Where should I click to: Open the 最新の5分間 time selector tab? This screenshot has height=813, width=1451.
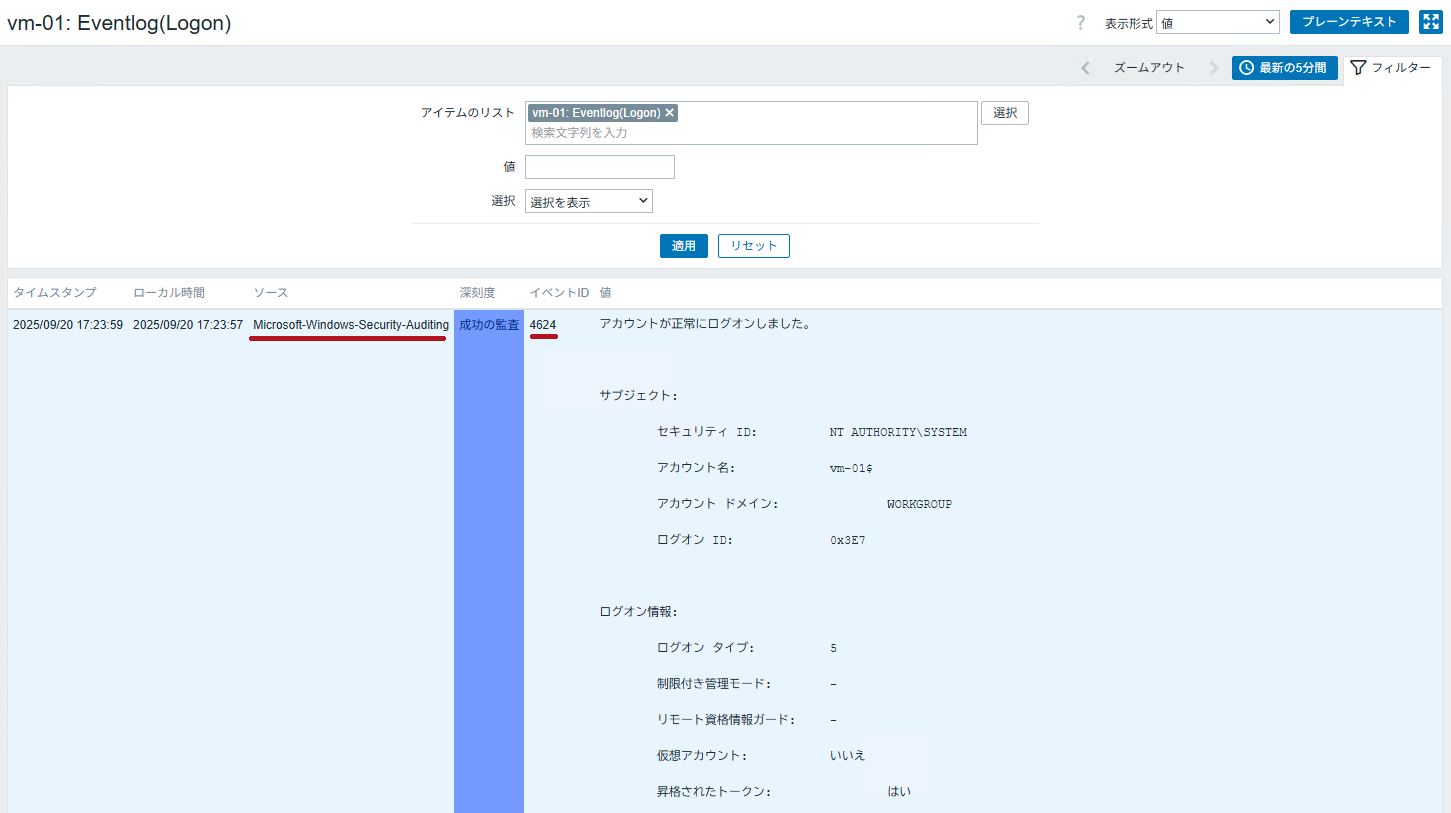1284,68
